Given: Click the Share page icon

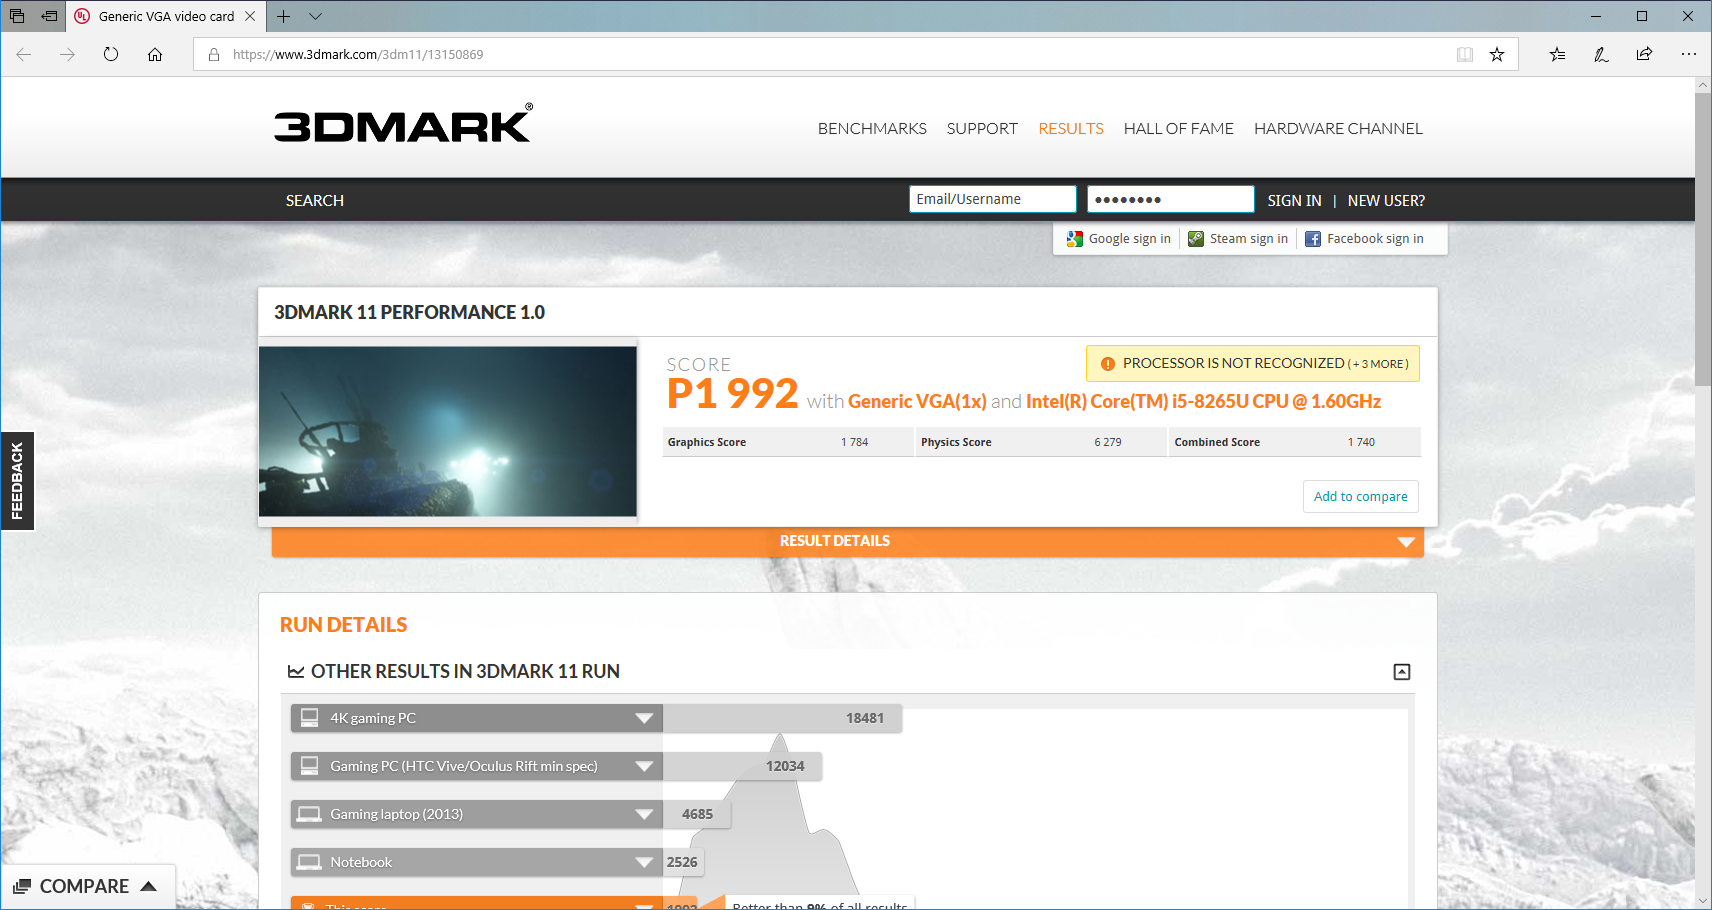Looking at the screenshot, I should [1645, 54].
